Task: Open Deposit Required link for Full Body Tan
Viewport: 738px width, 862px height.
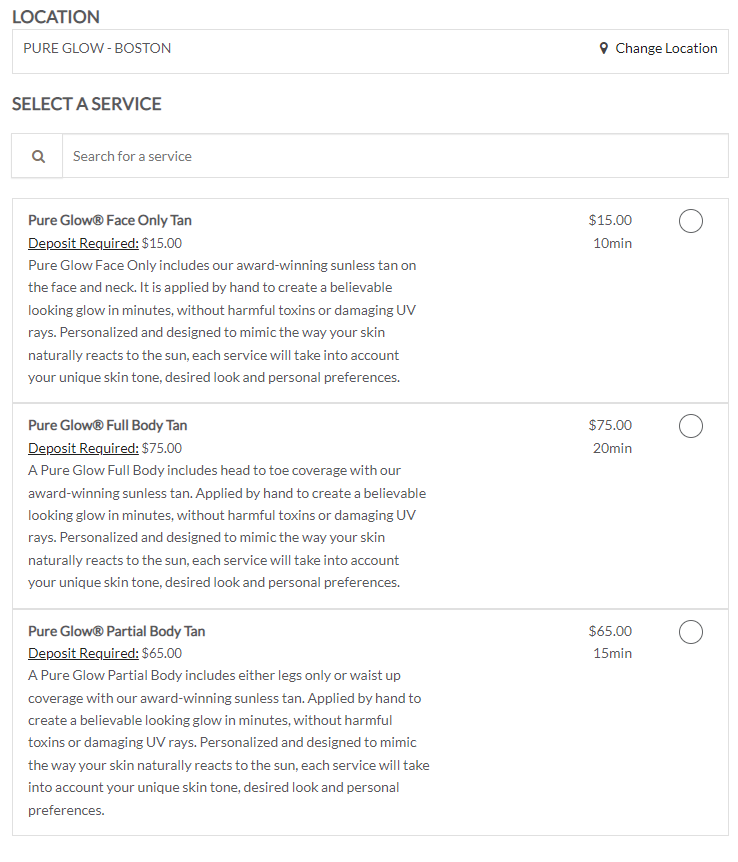Action: click(83, 448)
